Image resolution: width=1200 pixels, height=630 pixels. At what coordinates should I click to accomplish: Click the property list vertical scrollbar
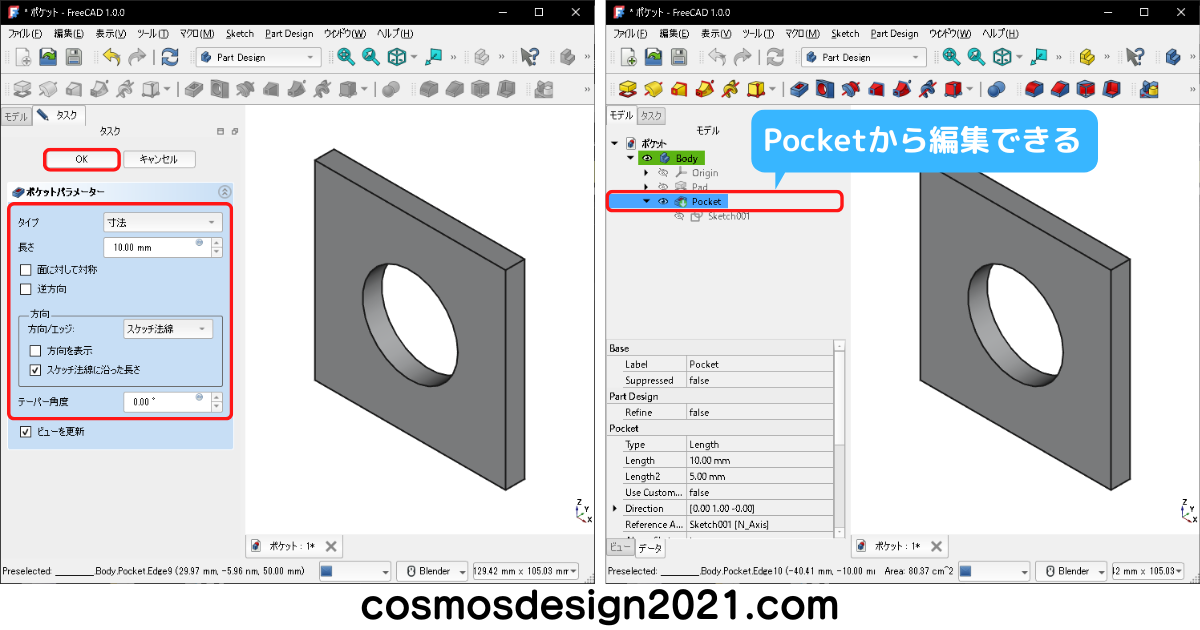point(839,438)
